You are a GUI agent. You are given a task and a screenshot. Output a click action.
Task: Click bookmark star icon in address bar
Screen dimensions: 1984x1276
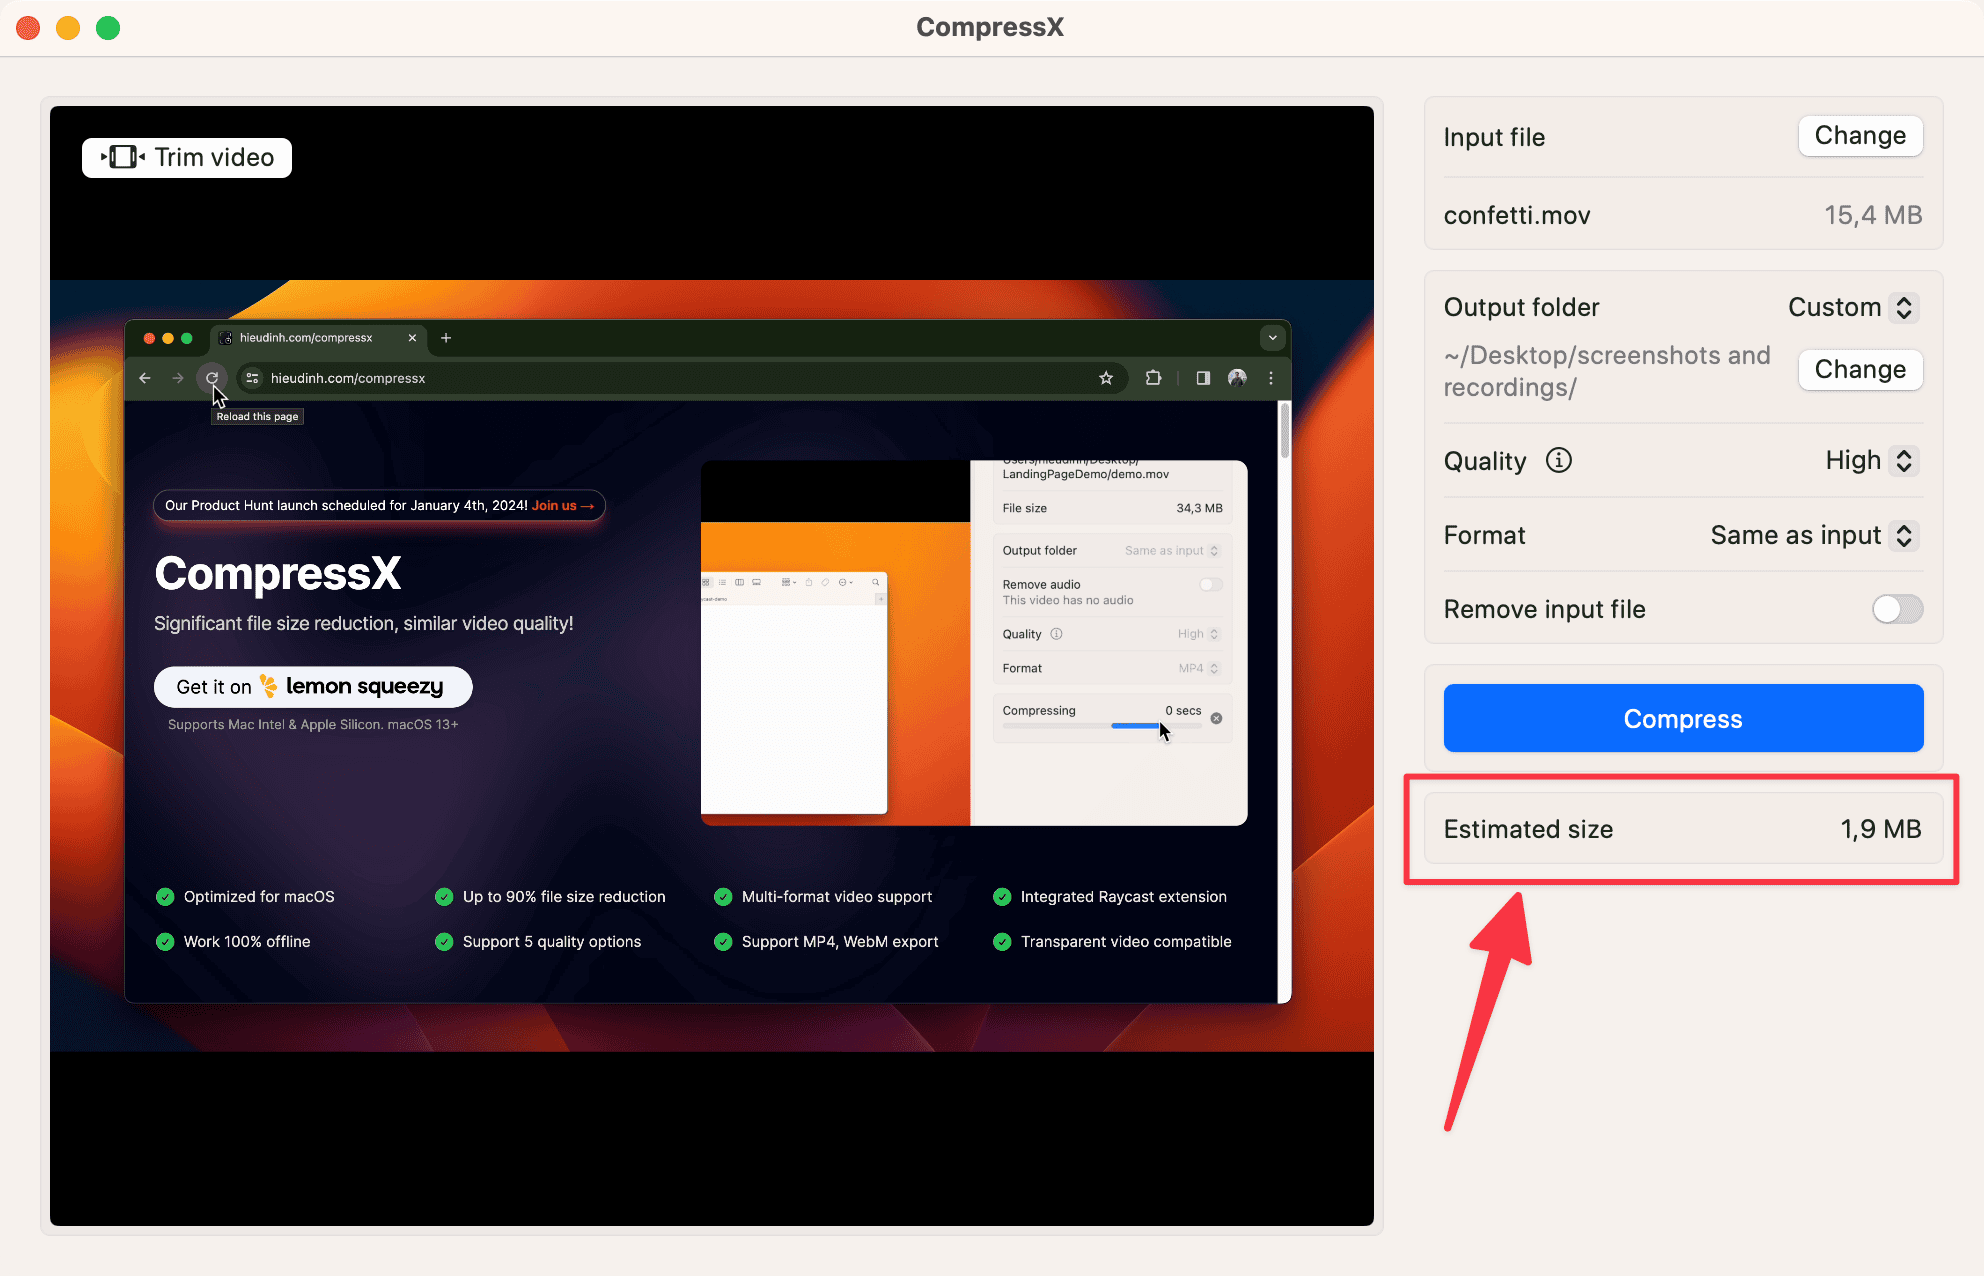[1106, 378]
